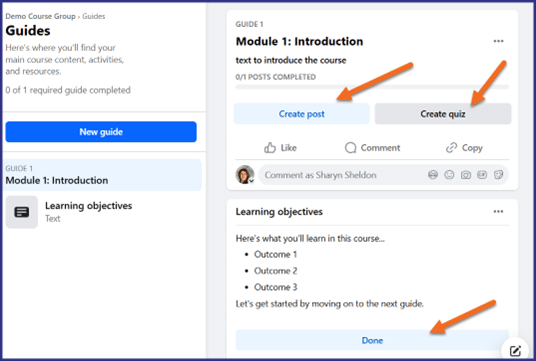Open the sticker picker in comment box
536x361 pixels.
(498, 175)
